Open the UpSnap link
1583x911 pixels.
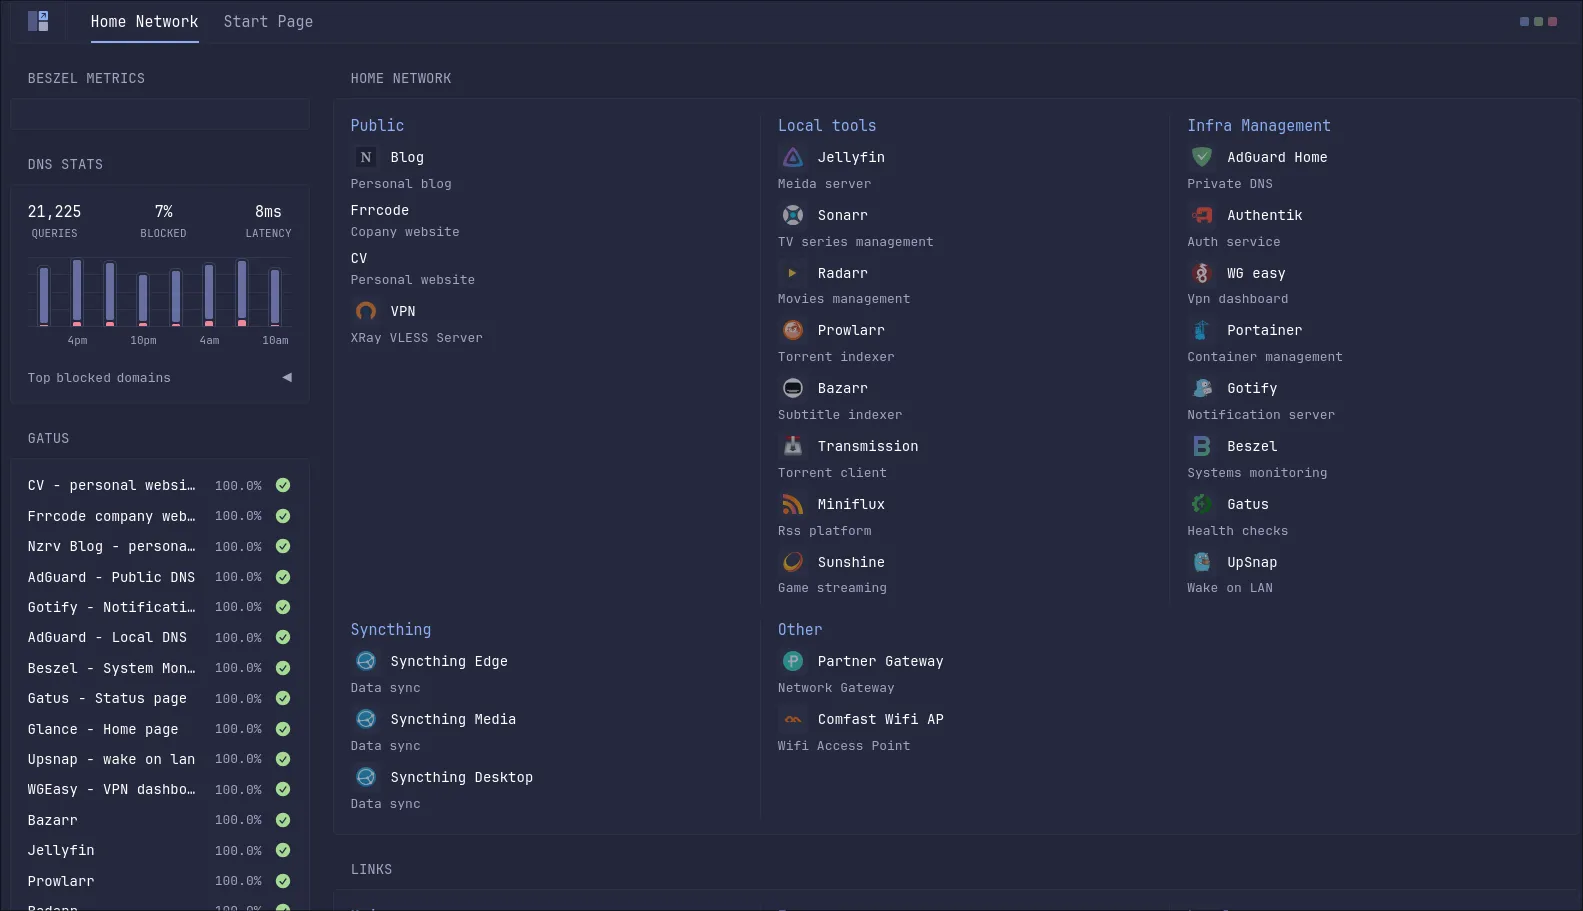pos(1252,562)
